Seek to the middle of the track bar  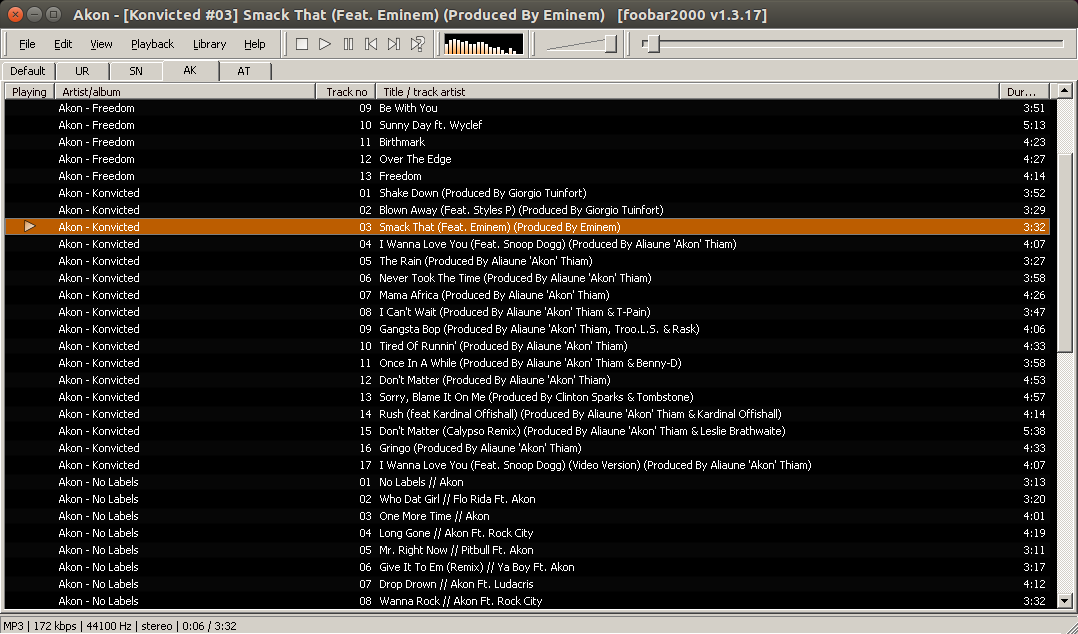(x=852, y=44)
